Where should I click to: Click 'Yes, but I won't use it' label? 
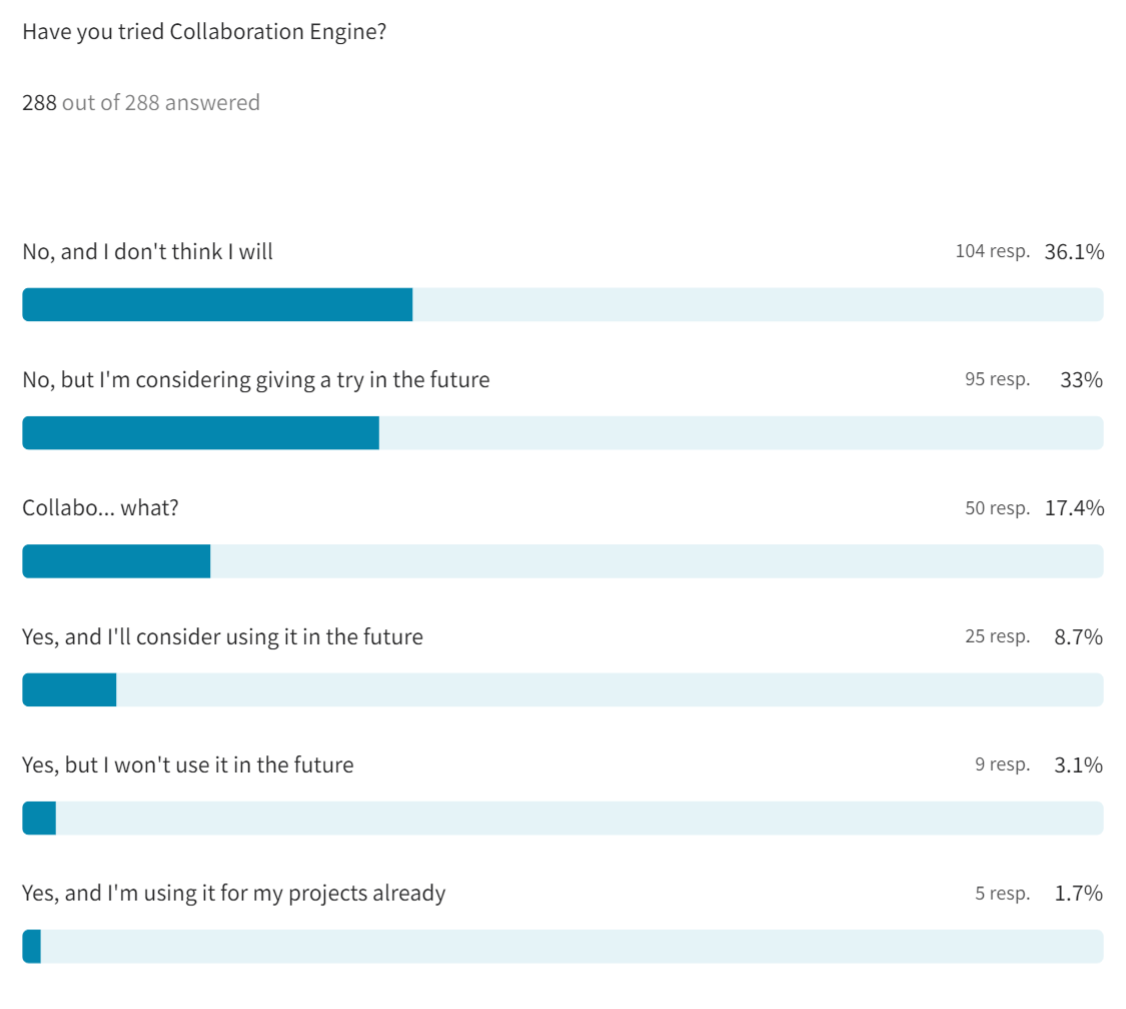coord(188,765)
